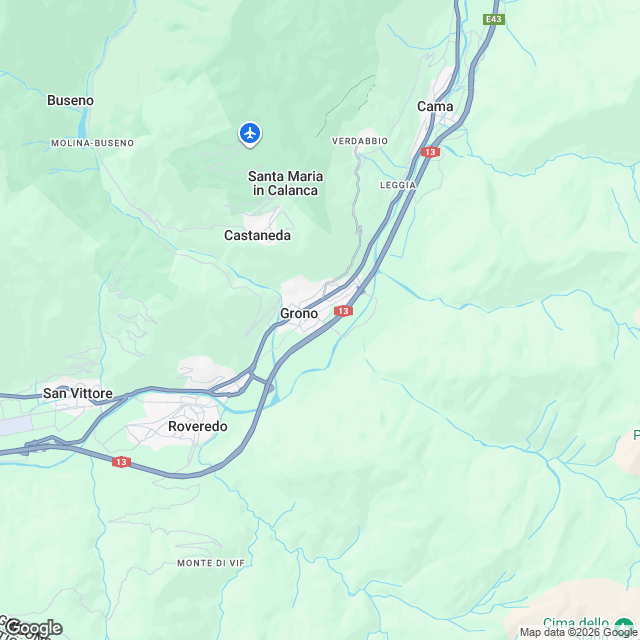
Task: Click the green mountain peak icon
Action: coord(623,626)
